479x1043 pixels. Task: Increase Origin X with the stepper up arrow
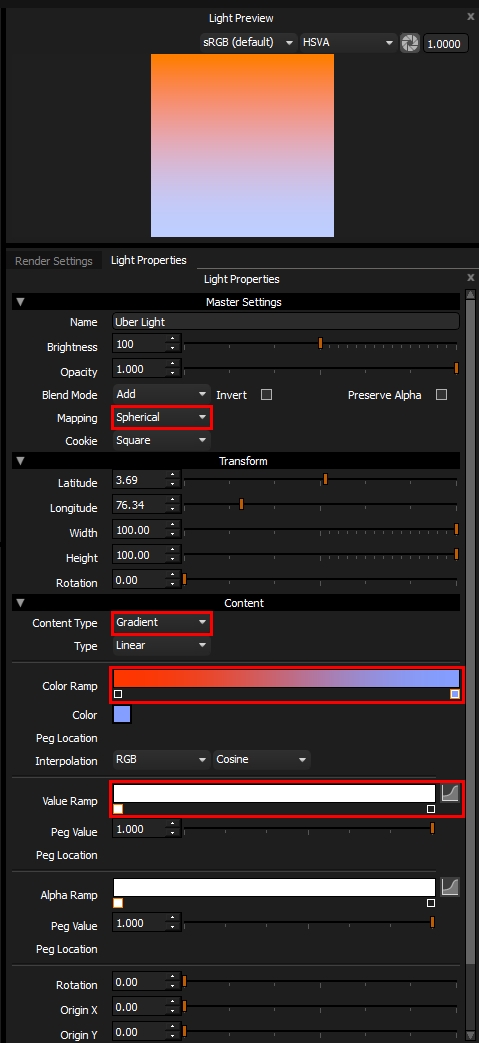173,1002
